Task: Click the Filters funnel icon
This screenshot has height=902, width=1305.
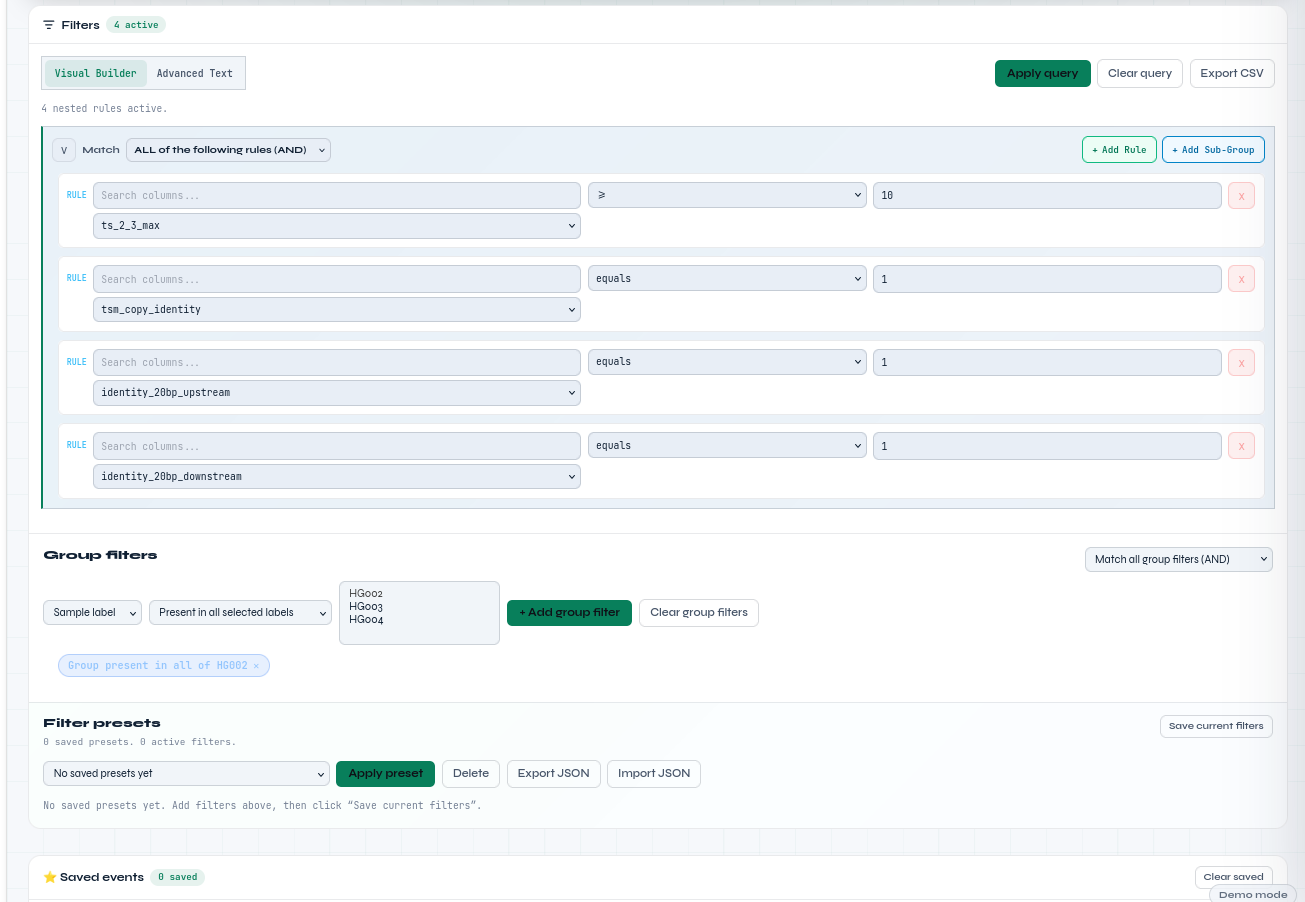Action: point(49,25)
